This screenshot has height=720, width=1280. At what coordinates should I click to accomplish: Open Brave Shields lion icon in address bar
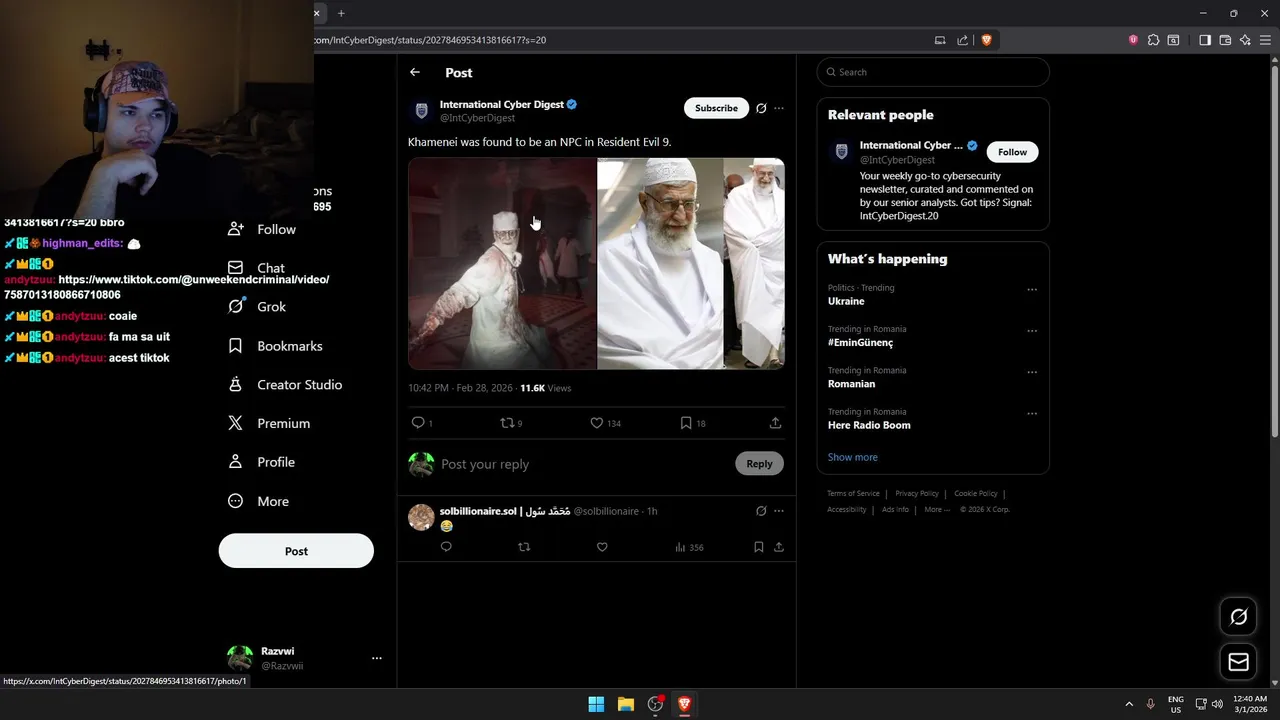(986, 40)
